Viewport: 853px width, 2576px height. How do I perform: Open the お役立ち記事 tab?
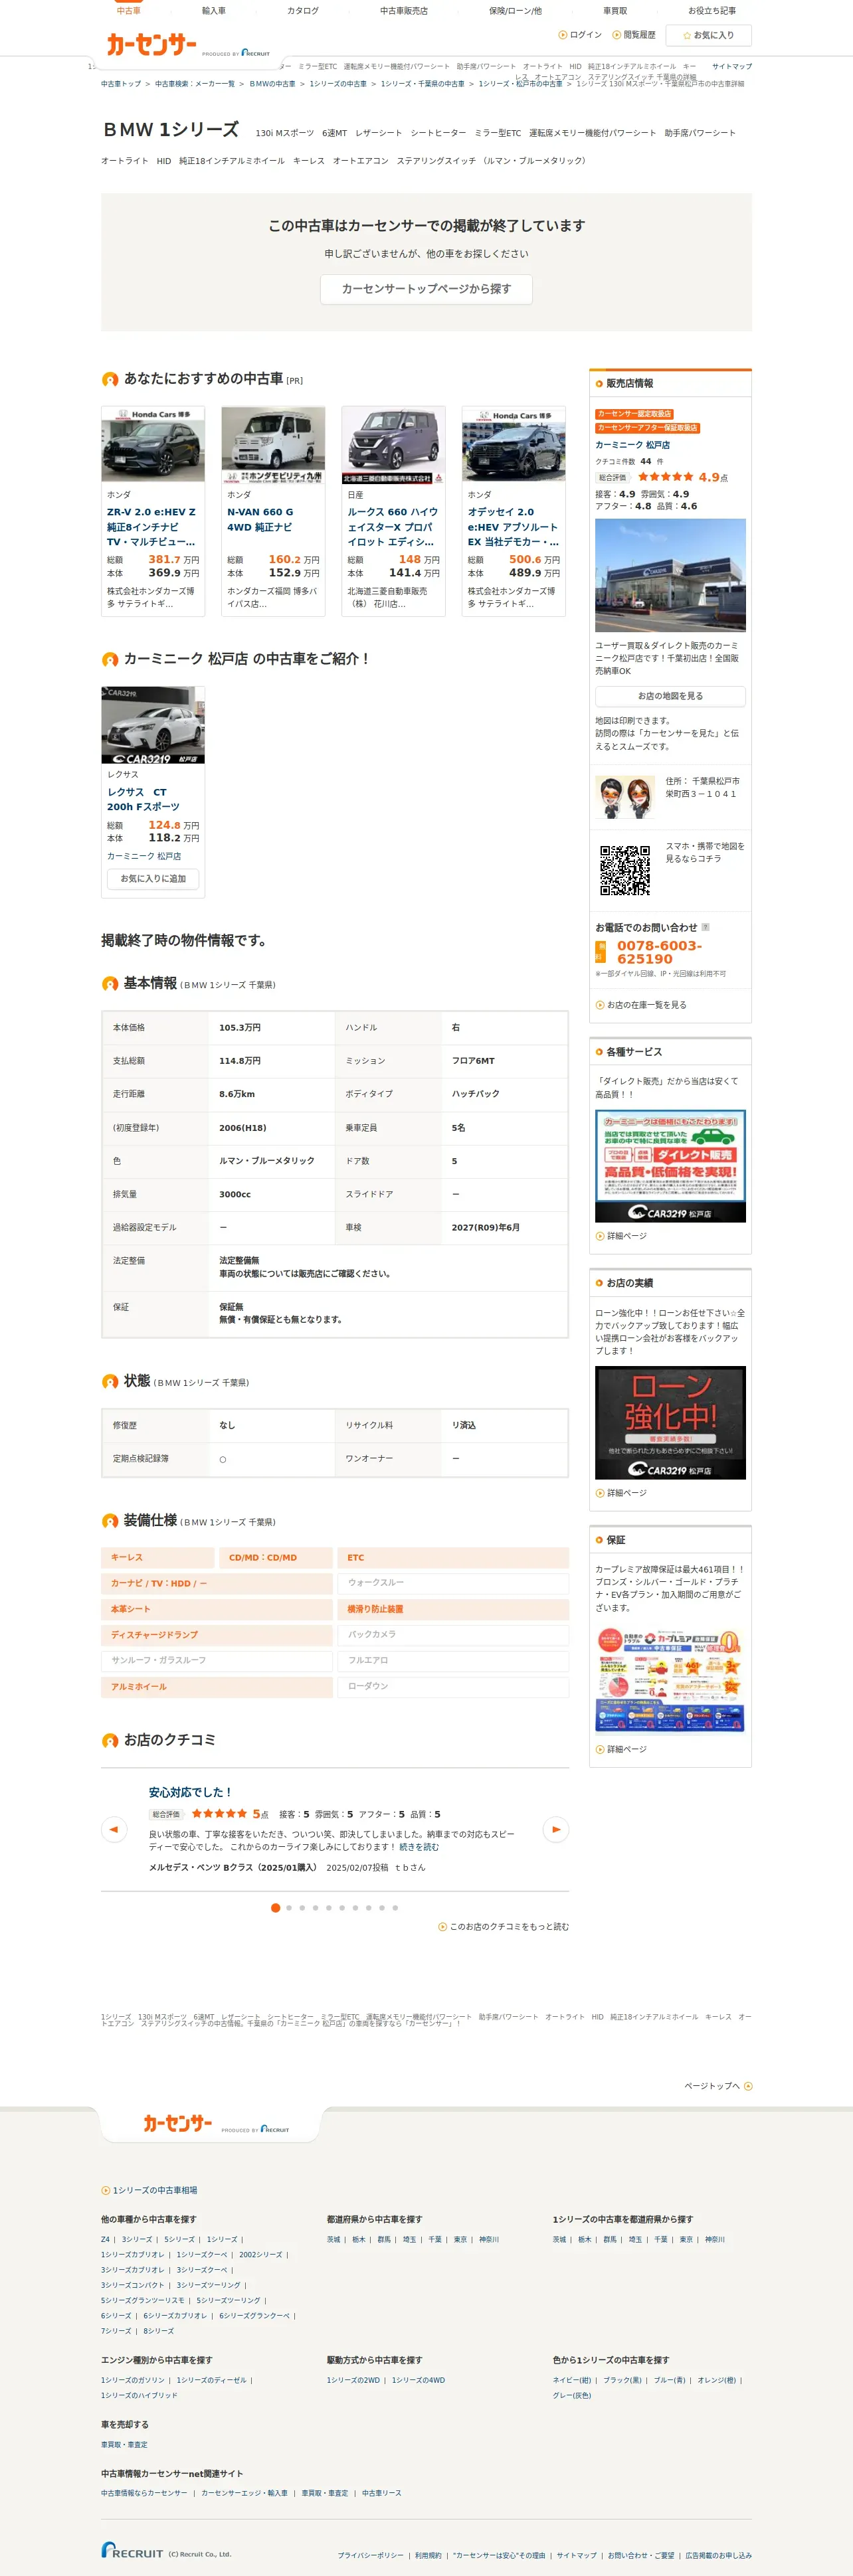coord(712,11)
